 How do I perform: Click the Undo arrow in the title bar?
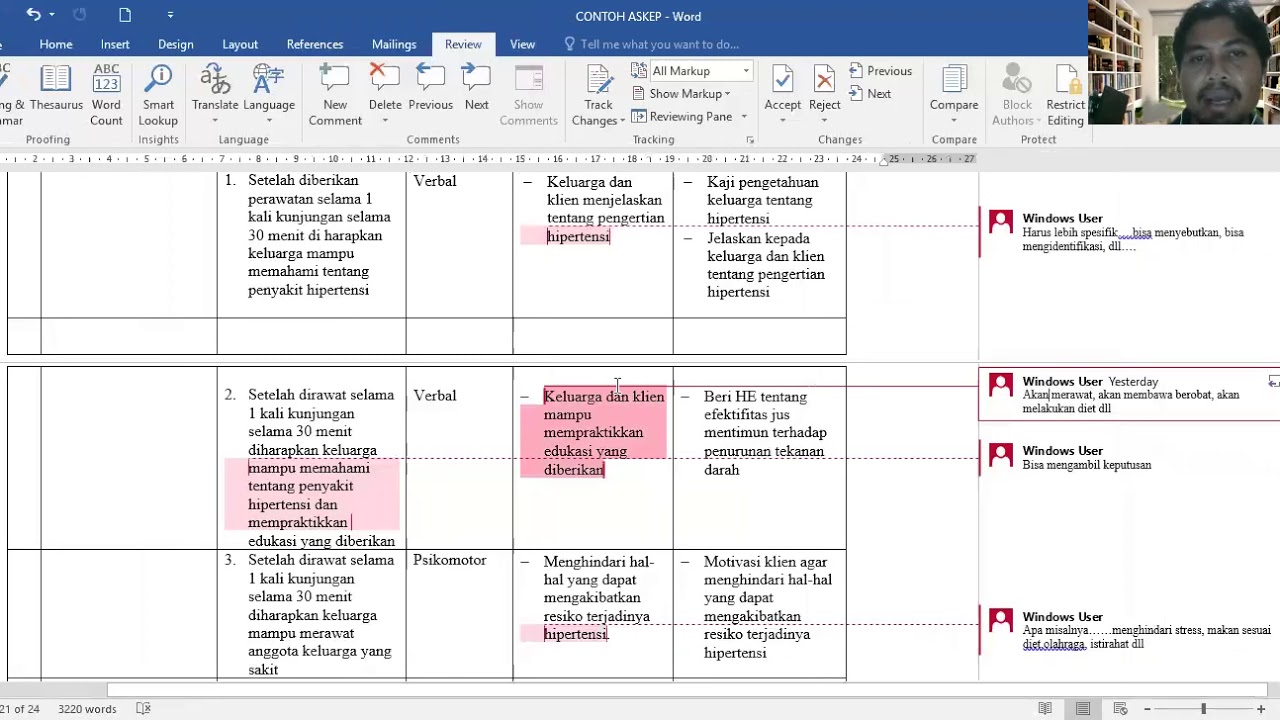[x=34, y=15]
